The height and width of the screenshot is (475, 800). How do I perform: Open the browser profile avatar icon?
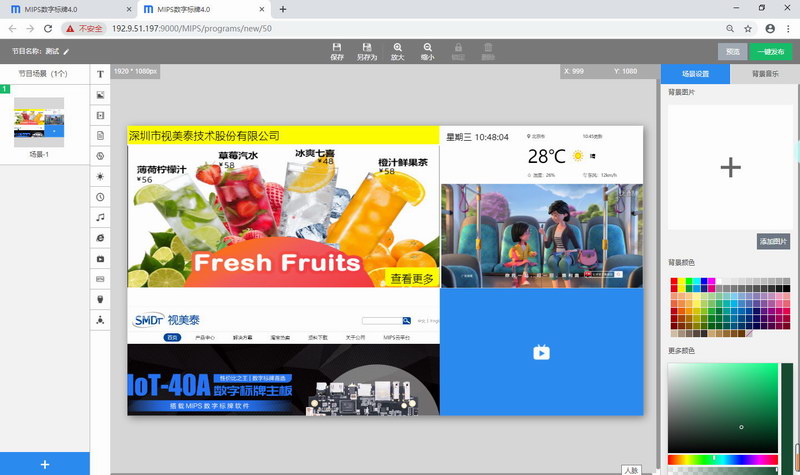coord(770,29)
